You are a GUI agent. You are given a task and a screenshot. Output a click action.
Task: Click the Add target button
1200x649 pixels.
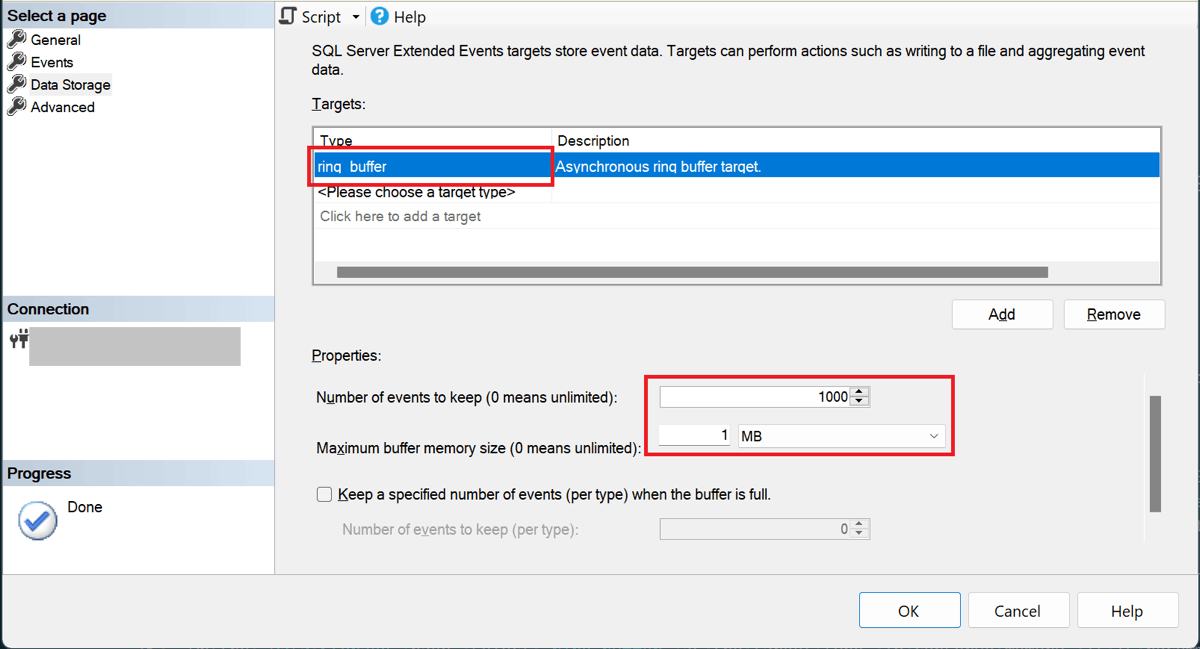pos(1002,314)
